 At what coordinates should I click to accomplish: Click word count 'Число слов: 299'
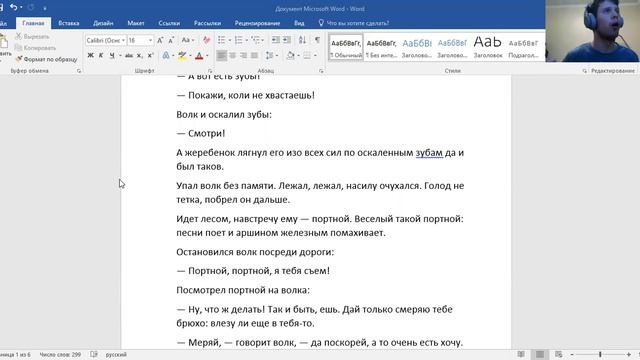pos(60,355)
